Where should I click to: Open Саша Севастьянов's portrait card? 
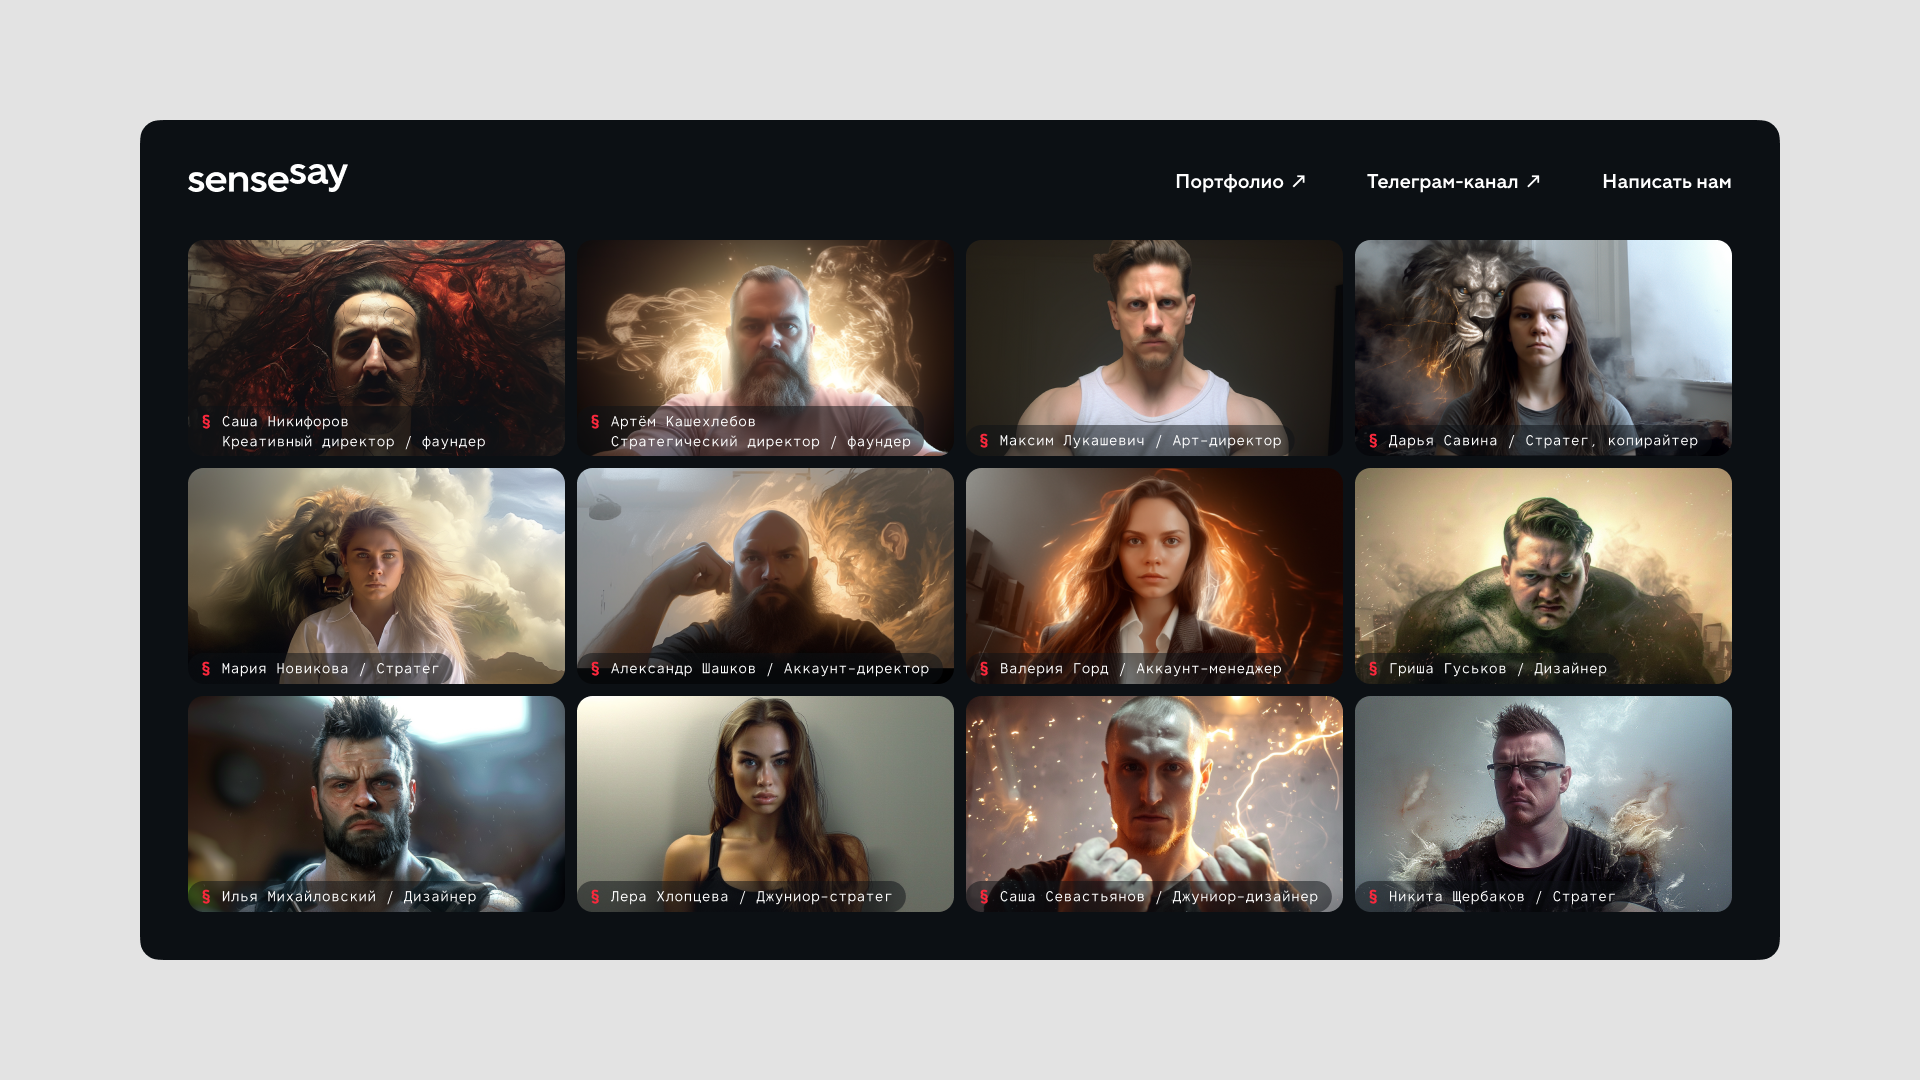(1154, 804)
